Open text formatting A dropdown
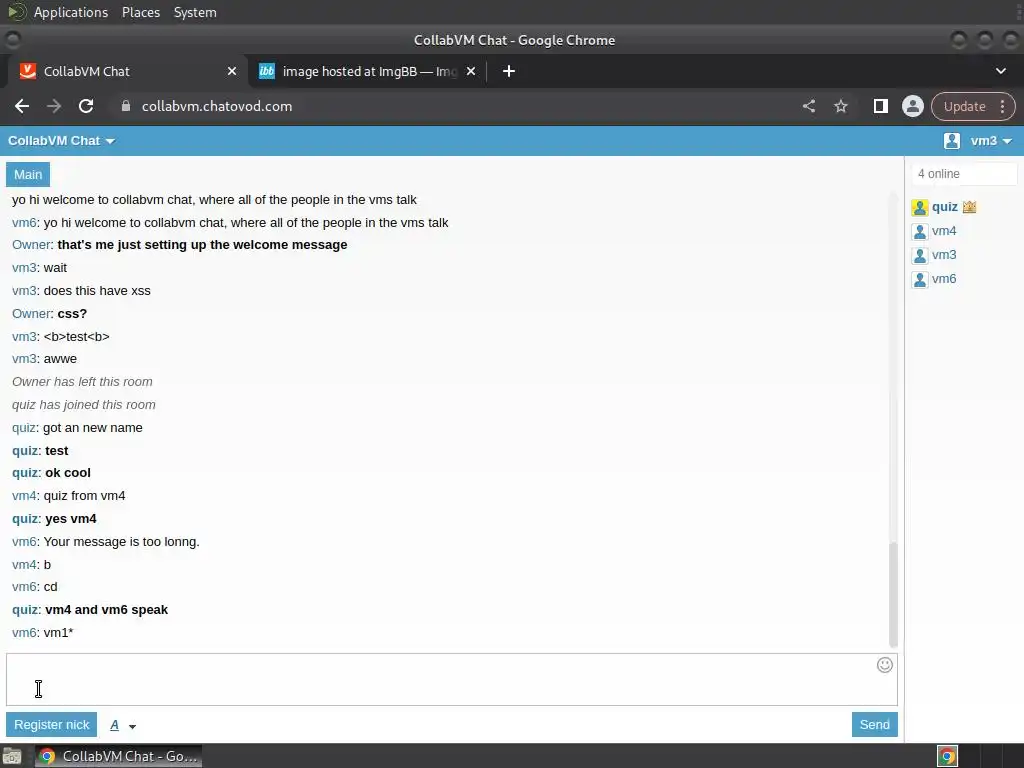The height and width of the screenshot is (768, 1024). [123, 725]
